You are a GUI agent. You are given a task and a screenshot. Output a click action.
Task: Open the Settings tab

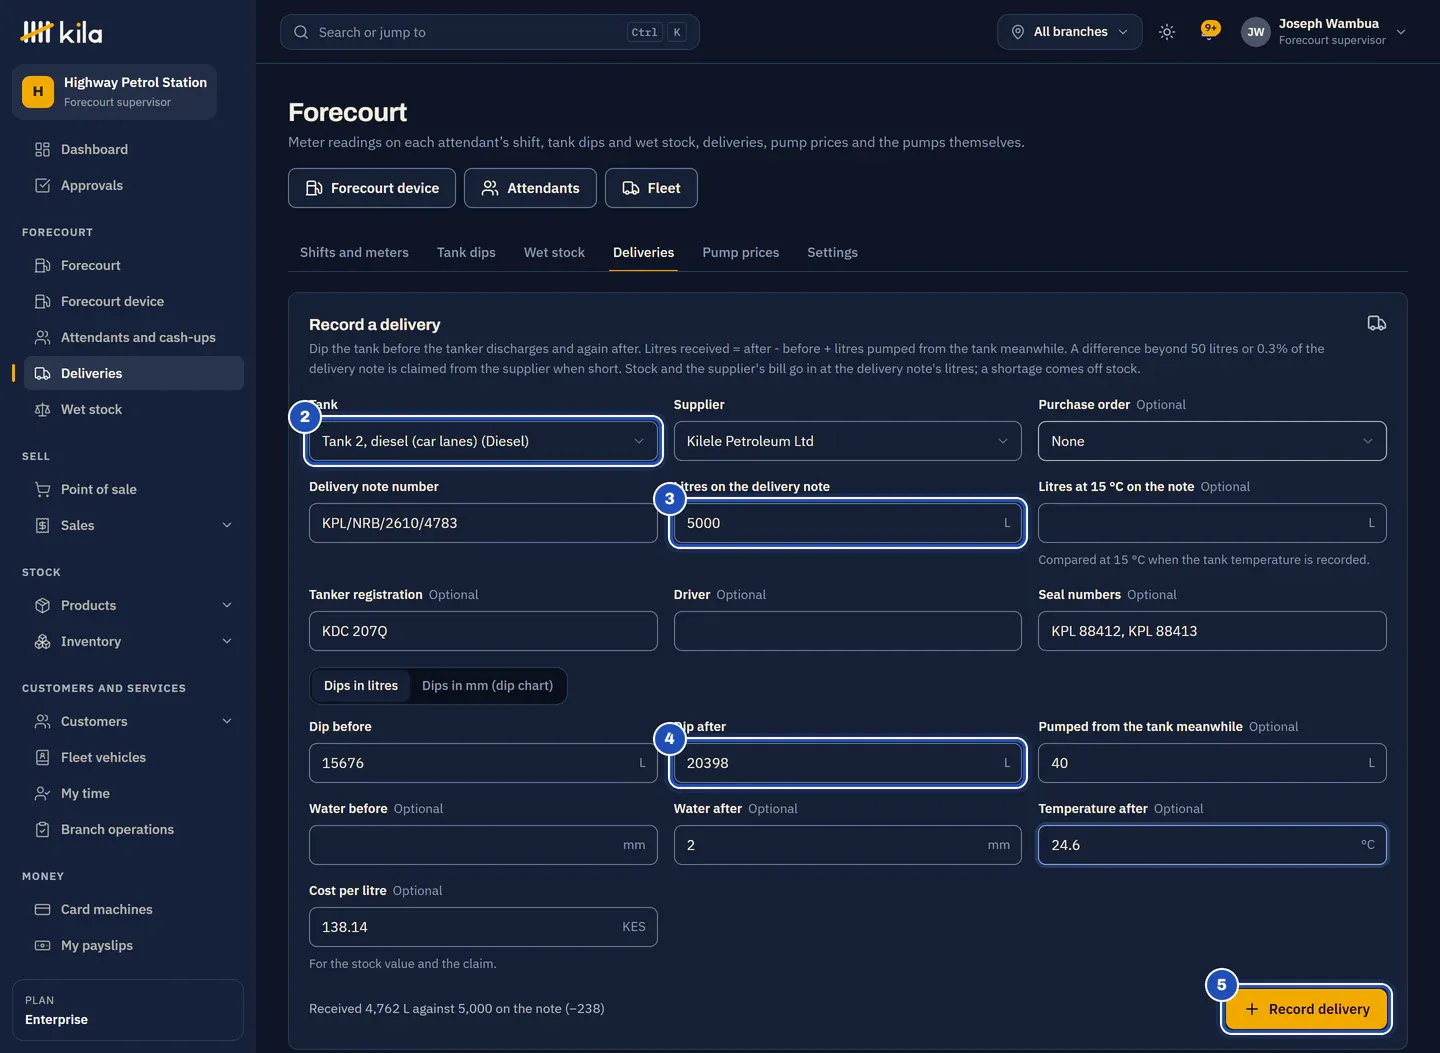pyautogui.click(x=833, y=252)
